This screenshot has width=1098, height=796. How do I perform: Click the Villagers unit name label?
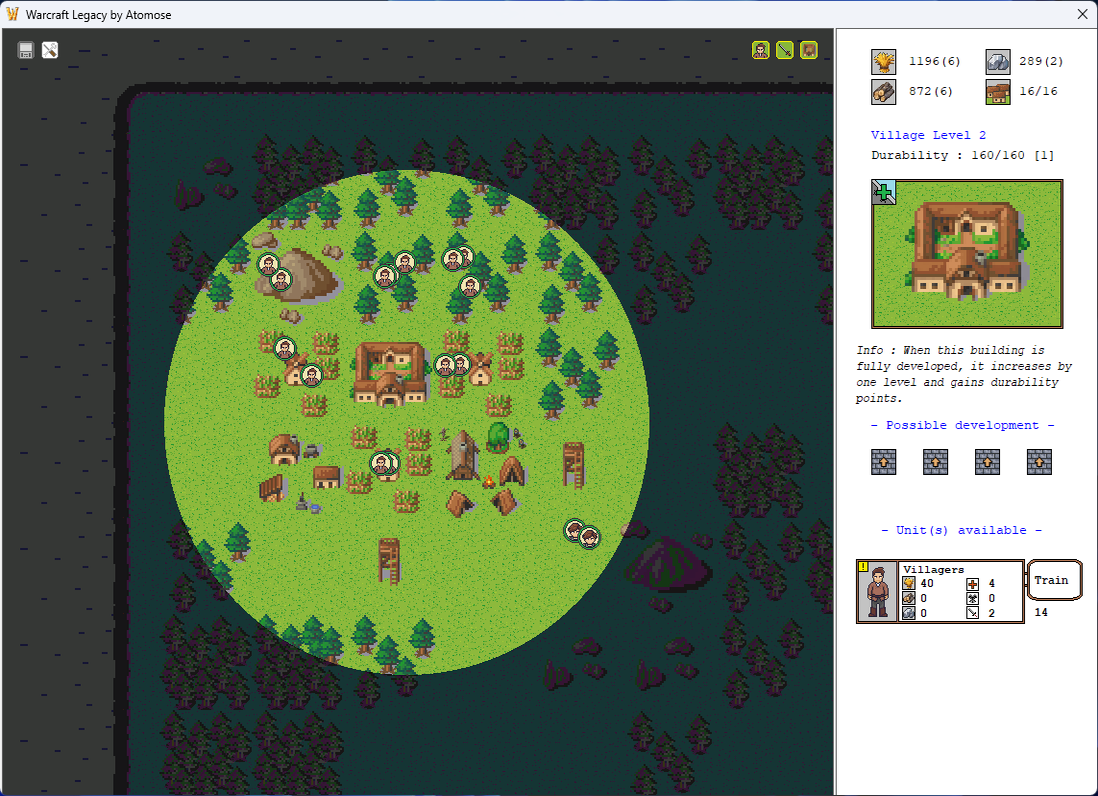[x=933, y=570]
